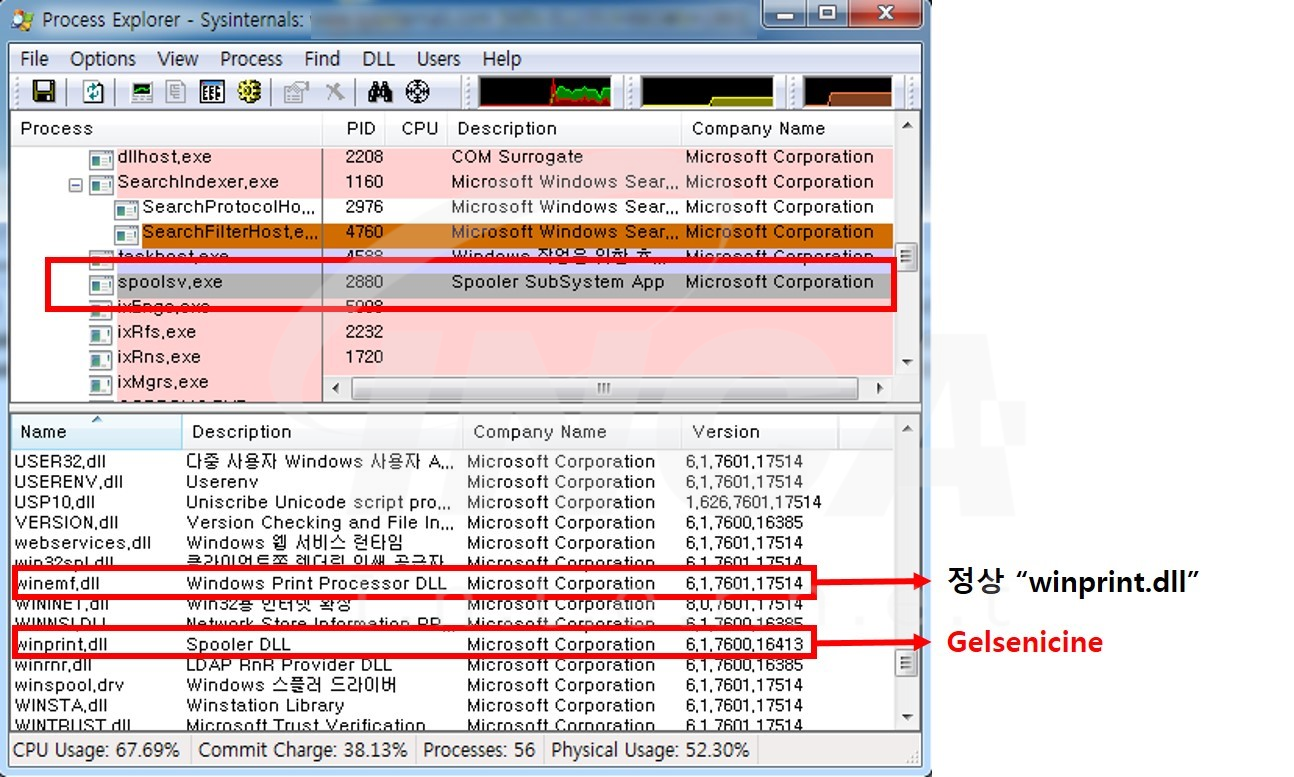
Task: Click the Process Explorer title bar icon
Action: [x=22, y=20]
